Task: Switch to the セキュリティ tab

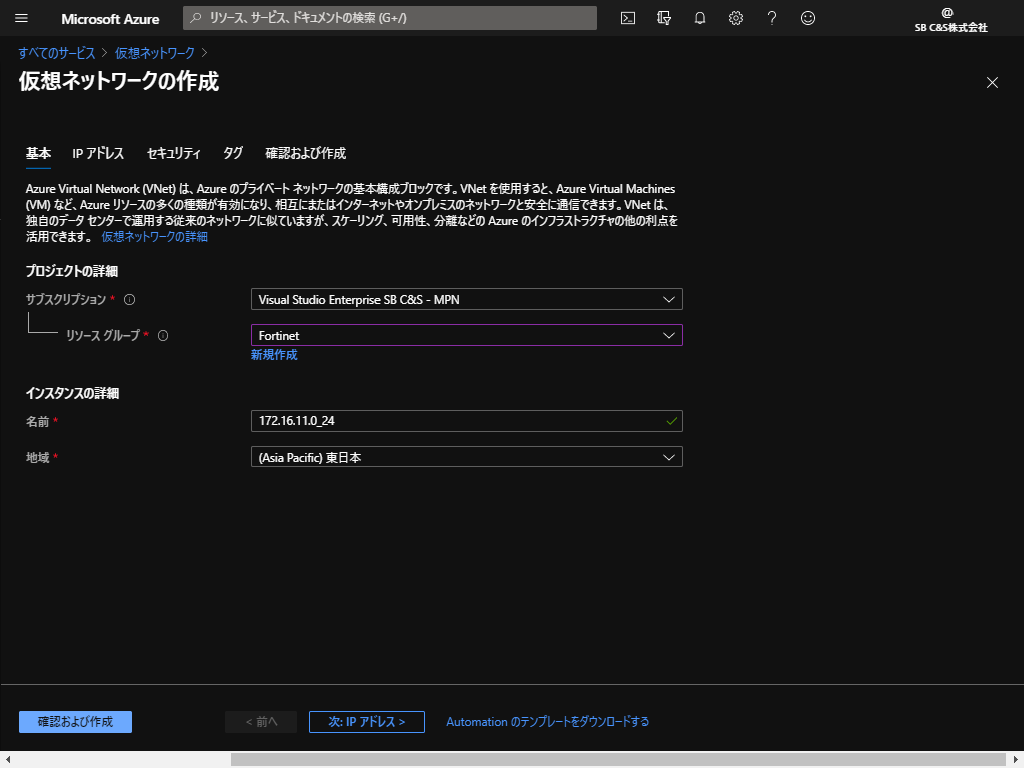Action: (174, 153)
